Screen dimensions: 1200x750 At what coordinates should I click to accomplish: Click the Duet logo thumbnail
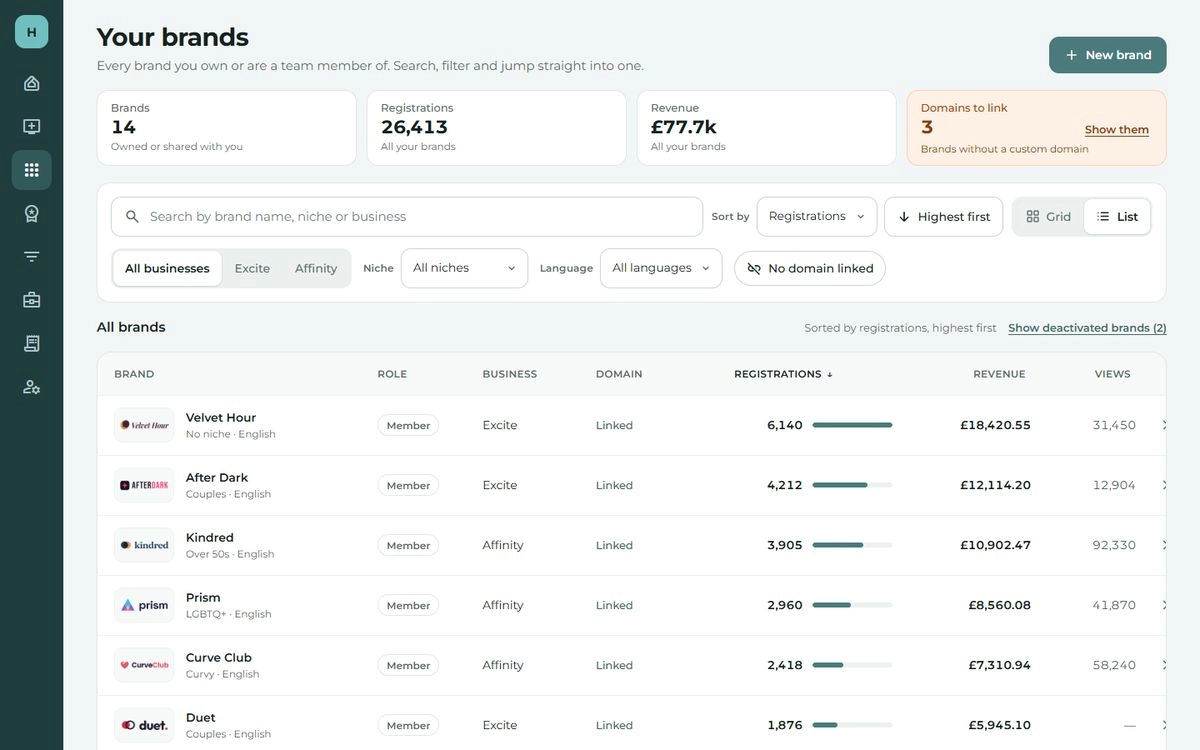(144, 725)
